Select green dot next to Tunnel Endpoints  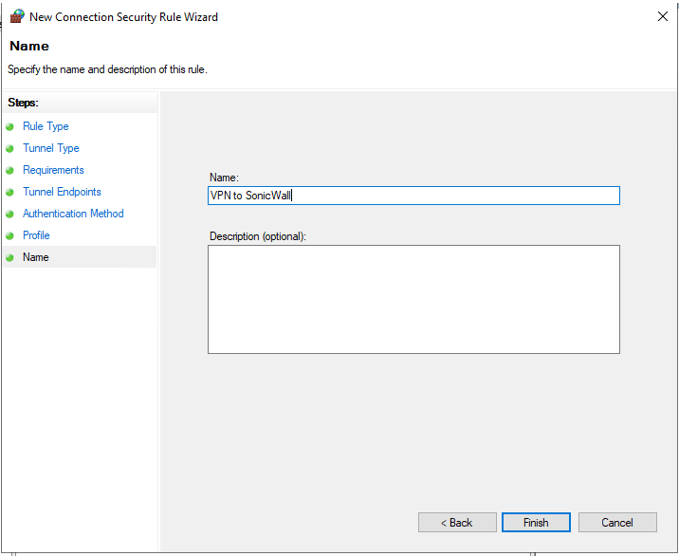pos(10,192)
